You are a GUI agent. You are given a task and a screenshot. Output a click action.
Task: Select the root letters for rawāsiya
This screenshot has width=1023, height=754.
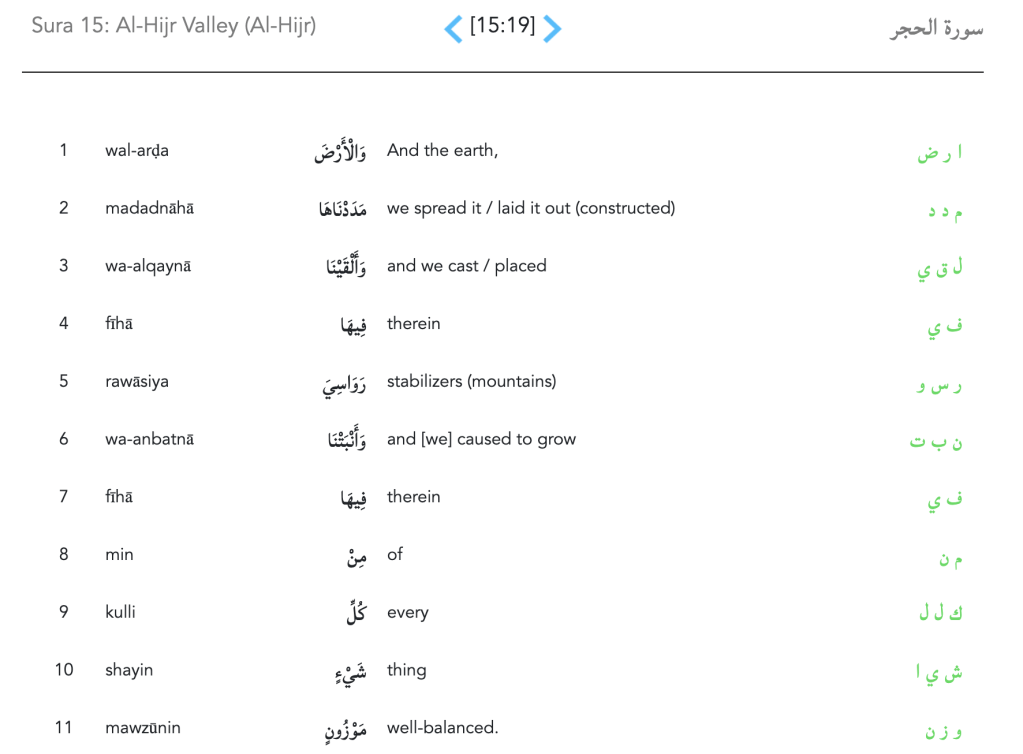tap(940, 384)
